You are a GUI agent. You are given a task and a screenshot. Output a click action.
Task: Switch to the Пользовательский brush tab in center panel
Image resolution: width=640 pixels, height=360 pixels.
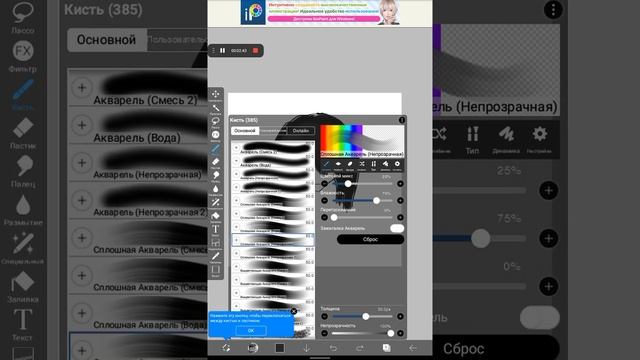click(x=273, y=131)
